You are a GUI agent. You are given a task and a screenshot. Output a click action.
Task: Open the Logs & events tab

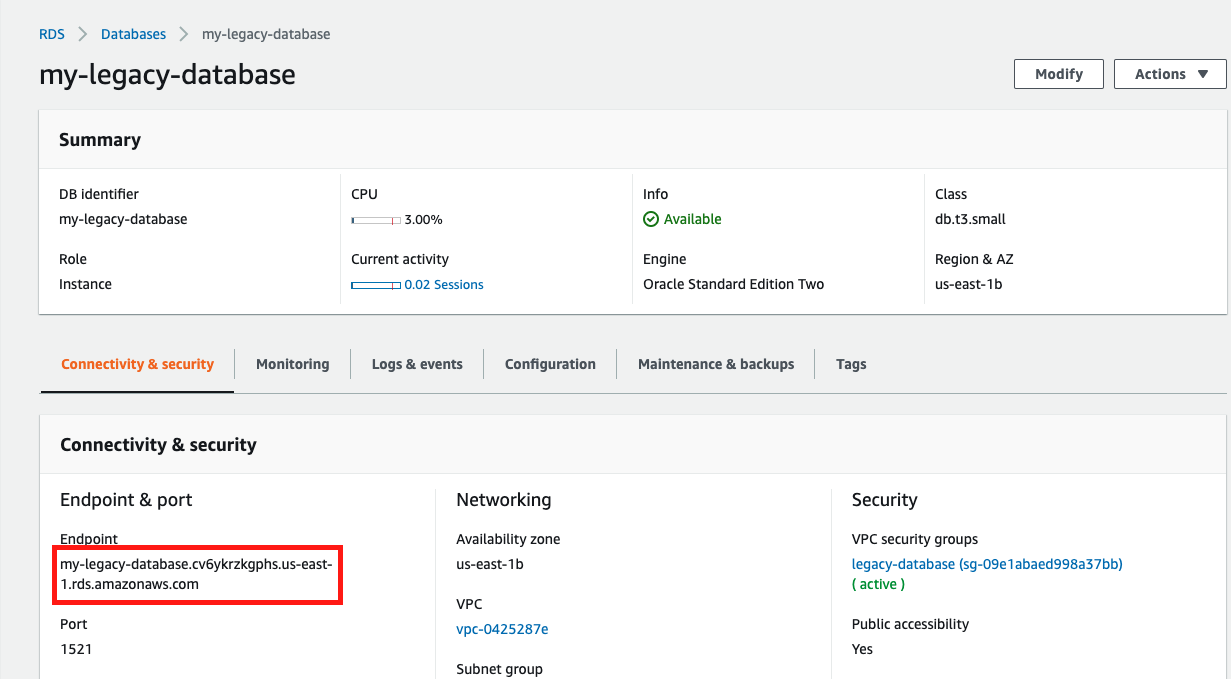[417, 364]
